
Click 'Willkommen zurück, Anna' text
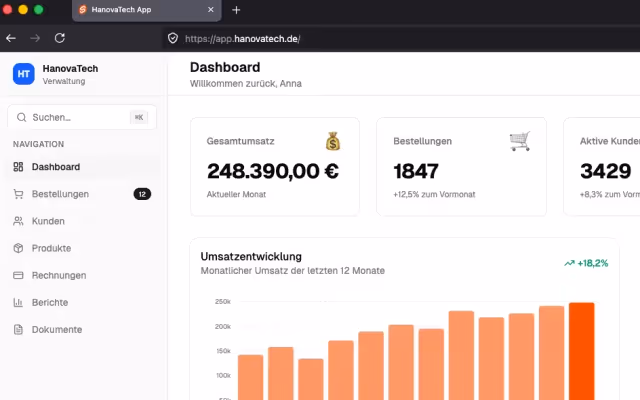[246, 84]
